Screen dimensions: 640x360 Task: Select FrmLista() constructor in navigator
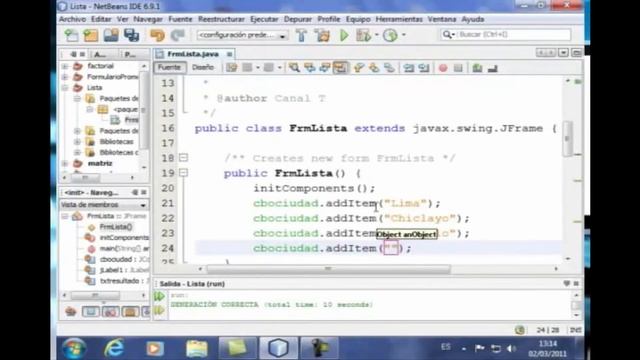[x=116, y=227]
